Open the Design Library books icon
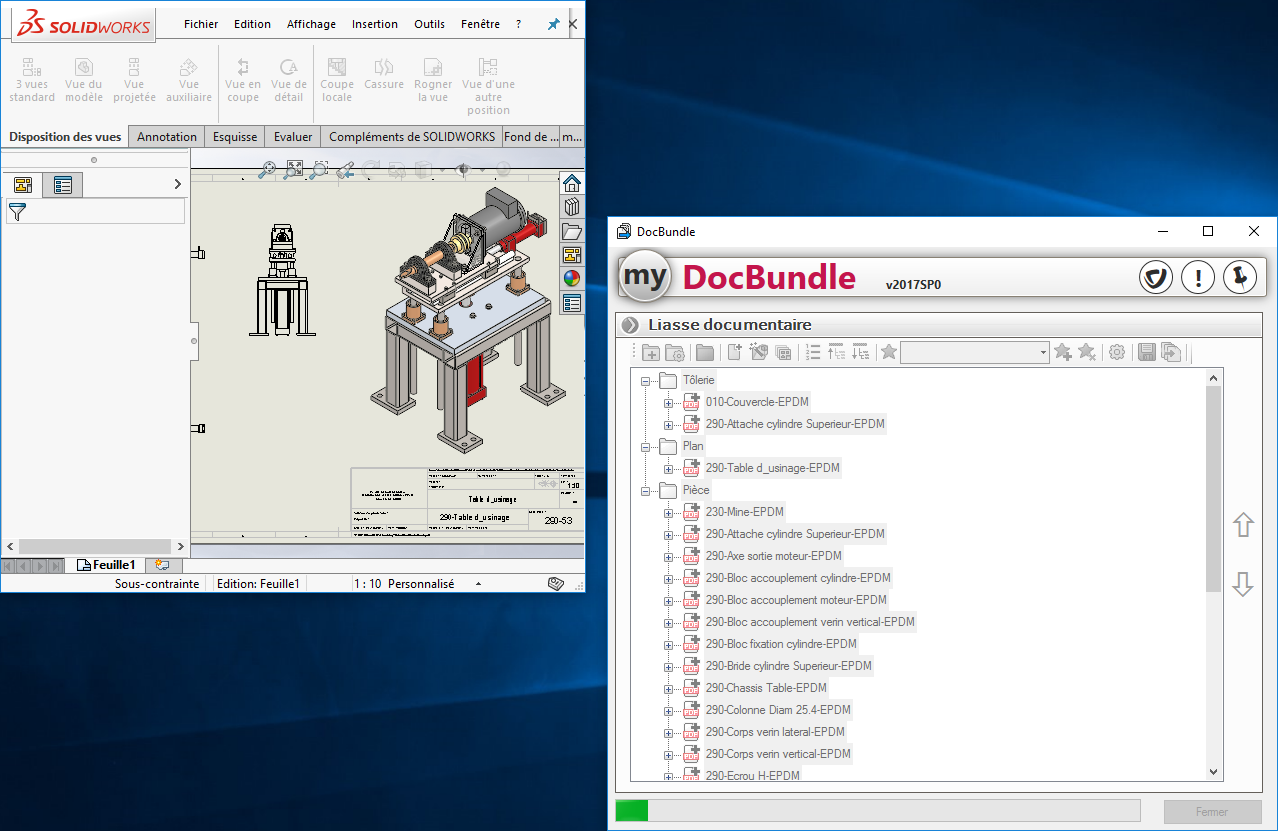The image size is (1278, 831). point(572,207)
